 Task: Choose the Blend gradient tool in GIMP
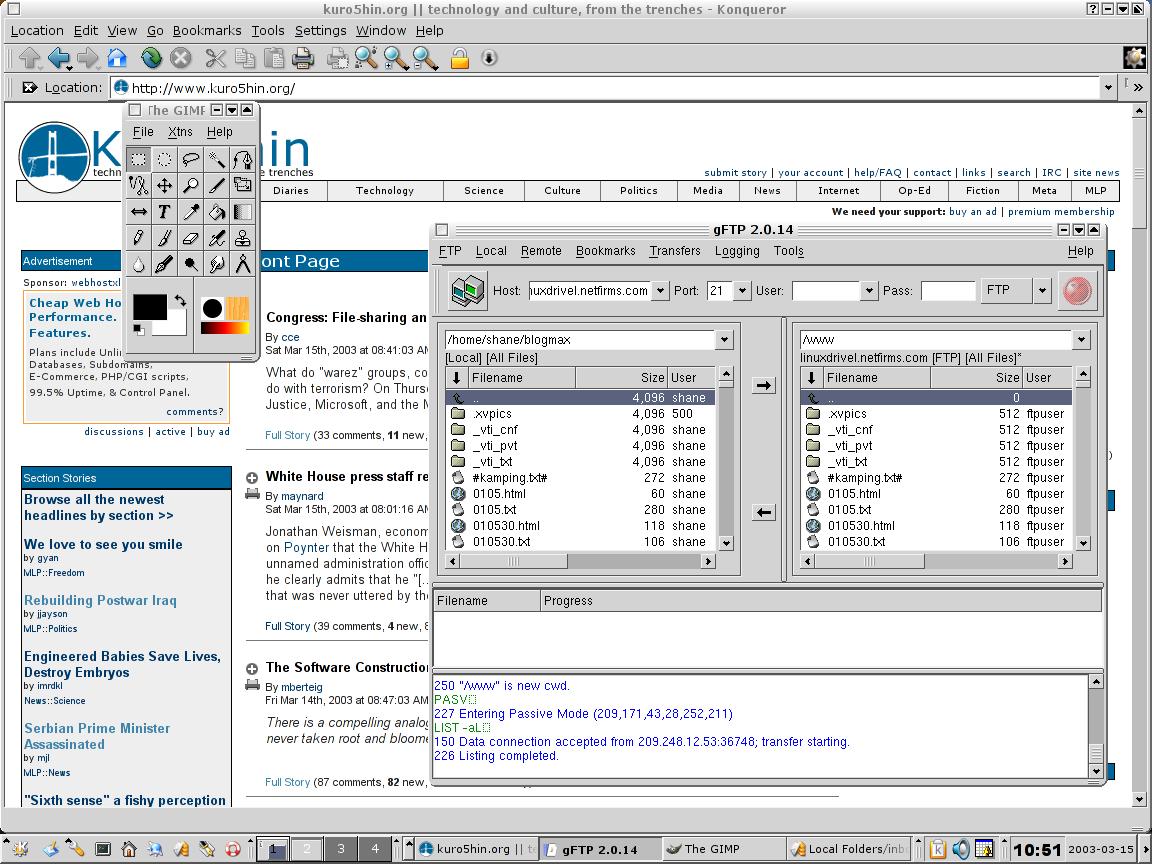tap(242, 212)
